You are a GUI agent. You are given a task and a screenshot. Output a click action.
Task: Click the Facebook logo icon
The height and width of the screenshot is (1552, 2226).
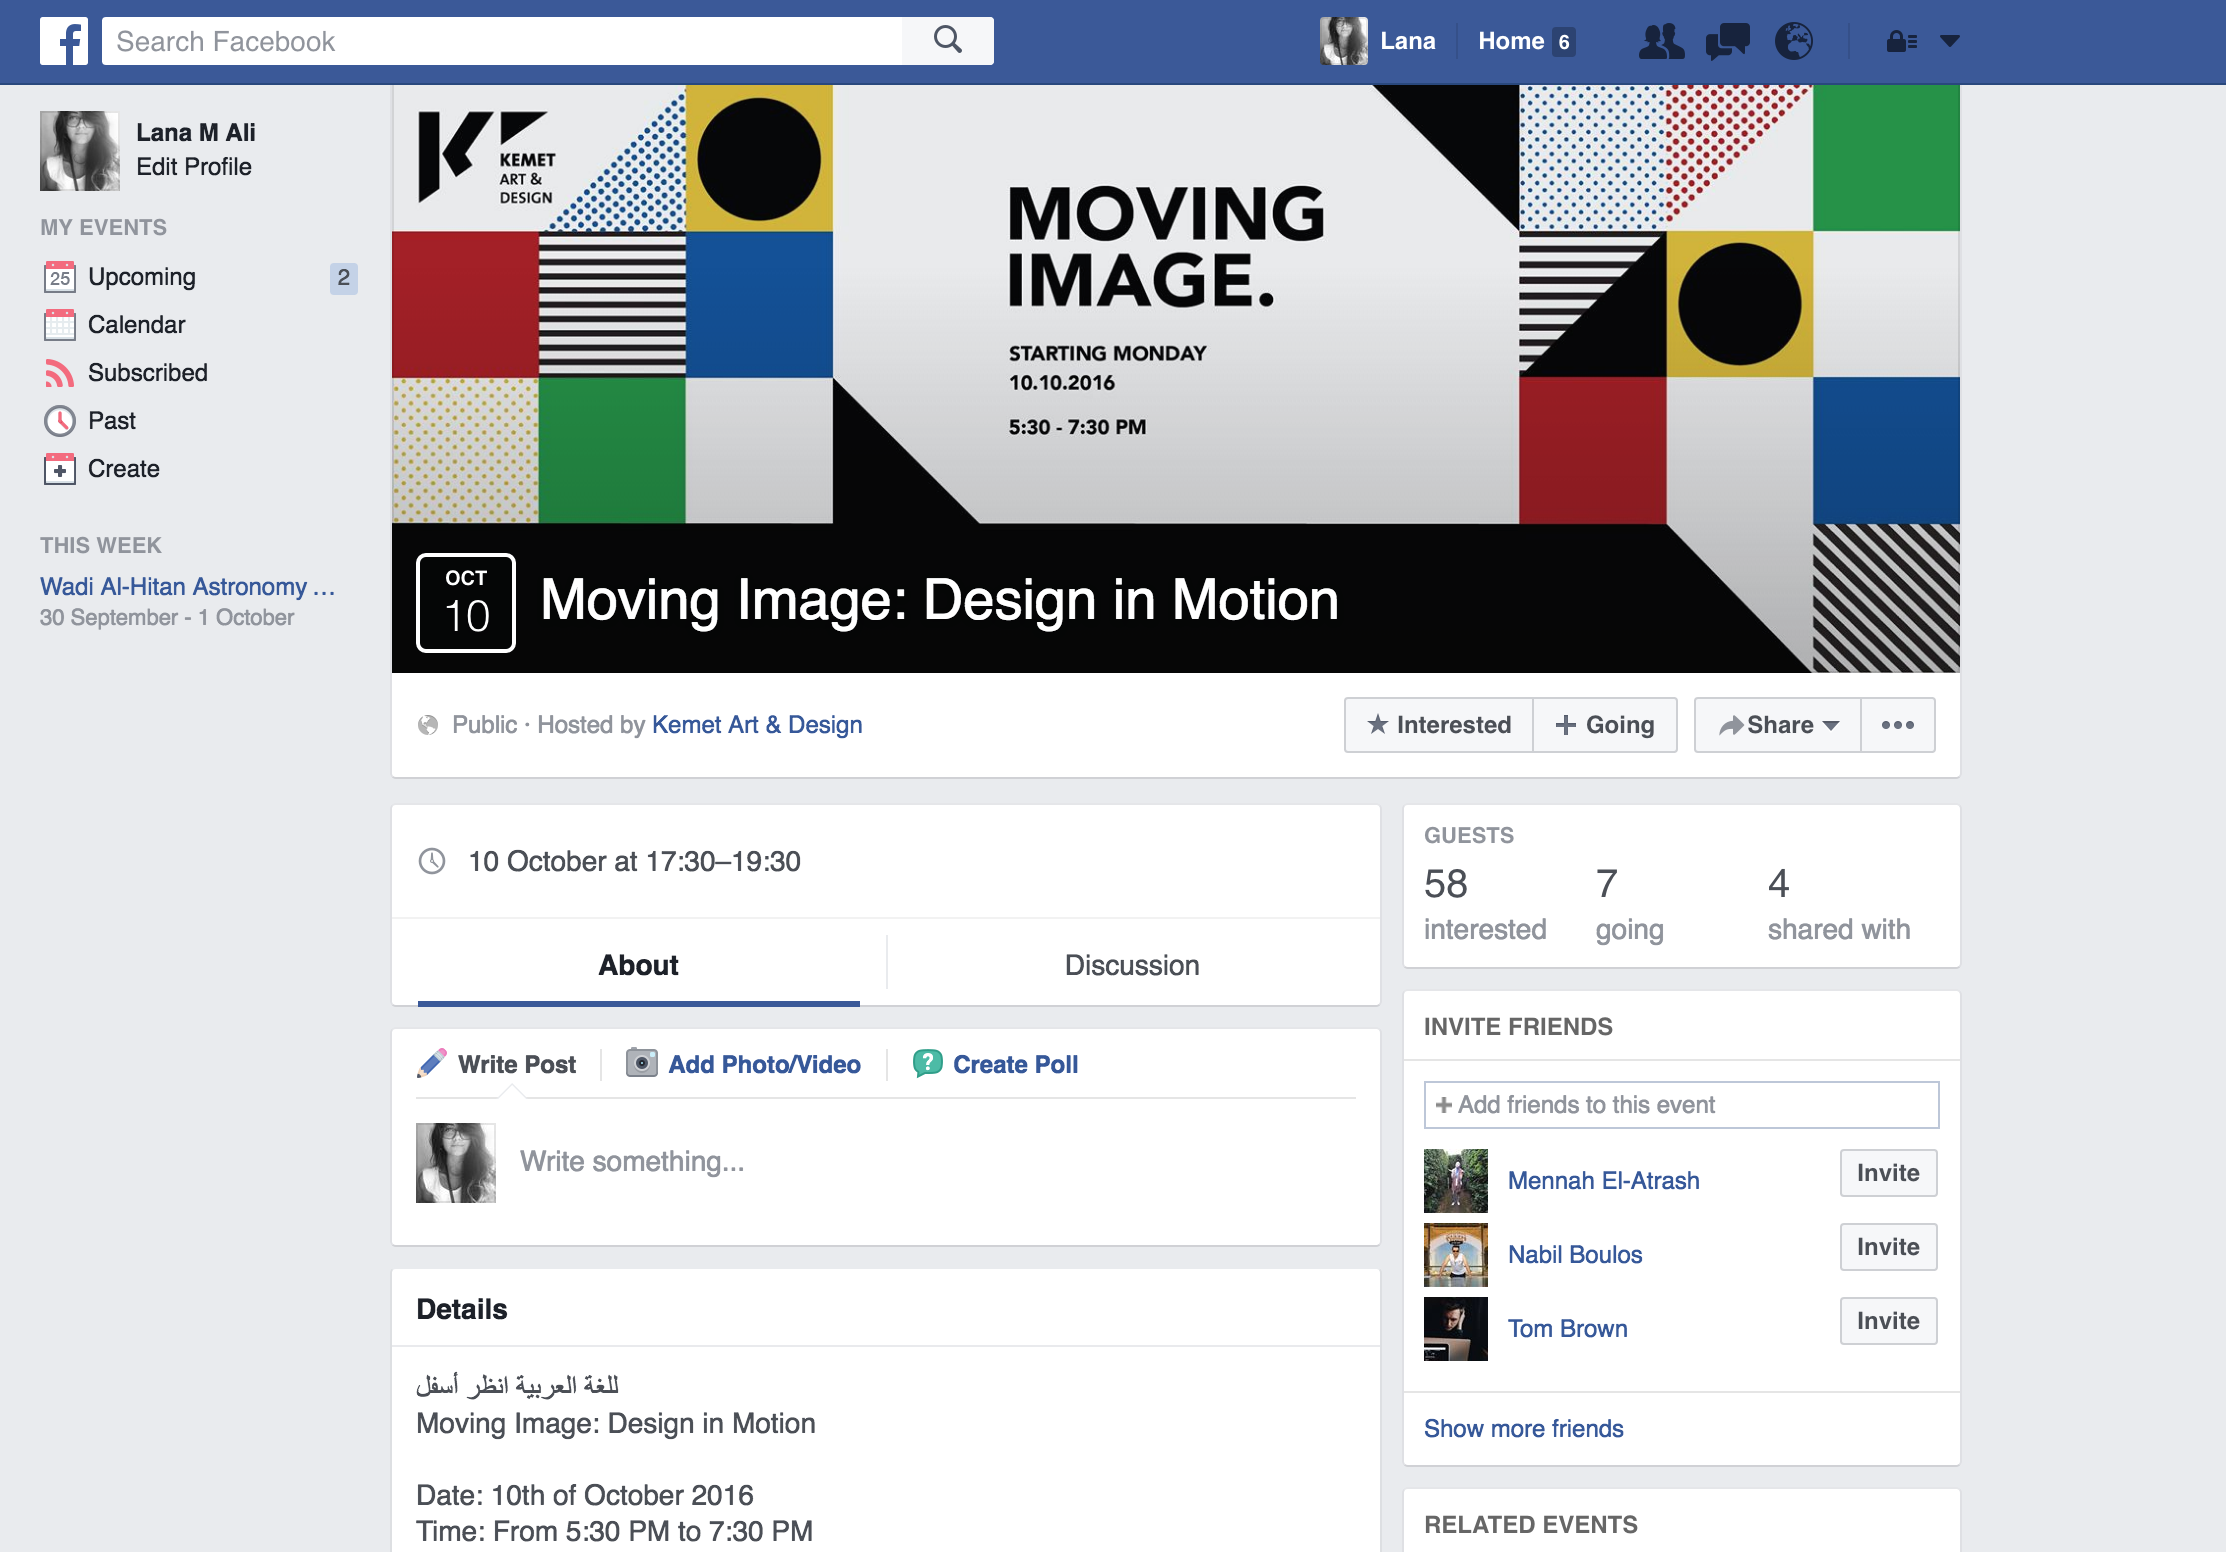click(64, 41)
